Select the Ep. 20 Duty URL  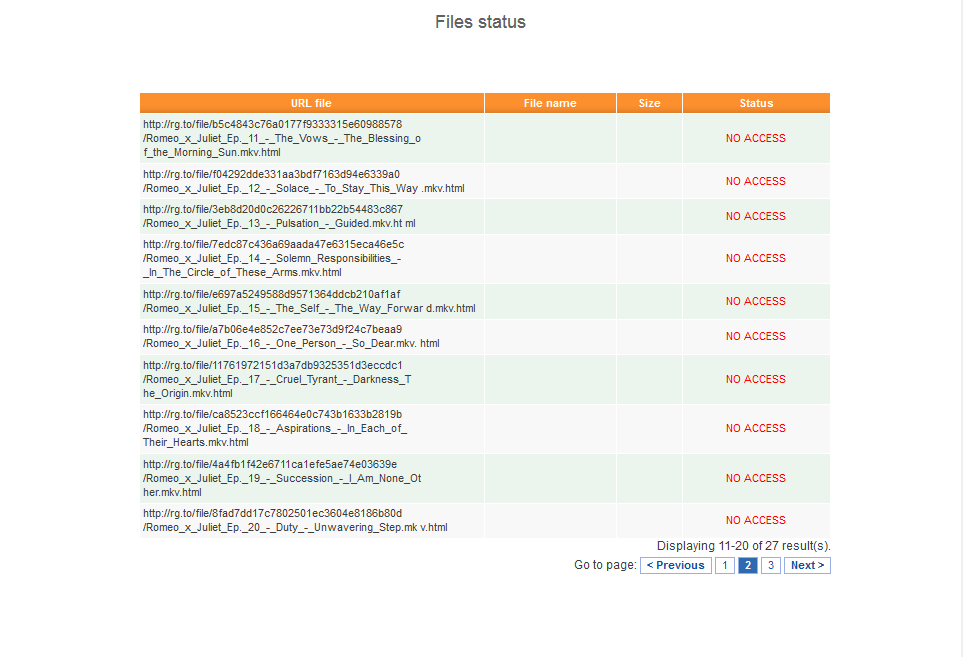(295, 520)
